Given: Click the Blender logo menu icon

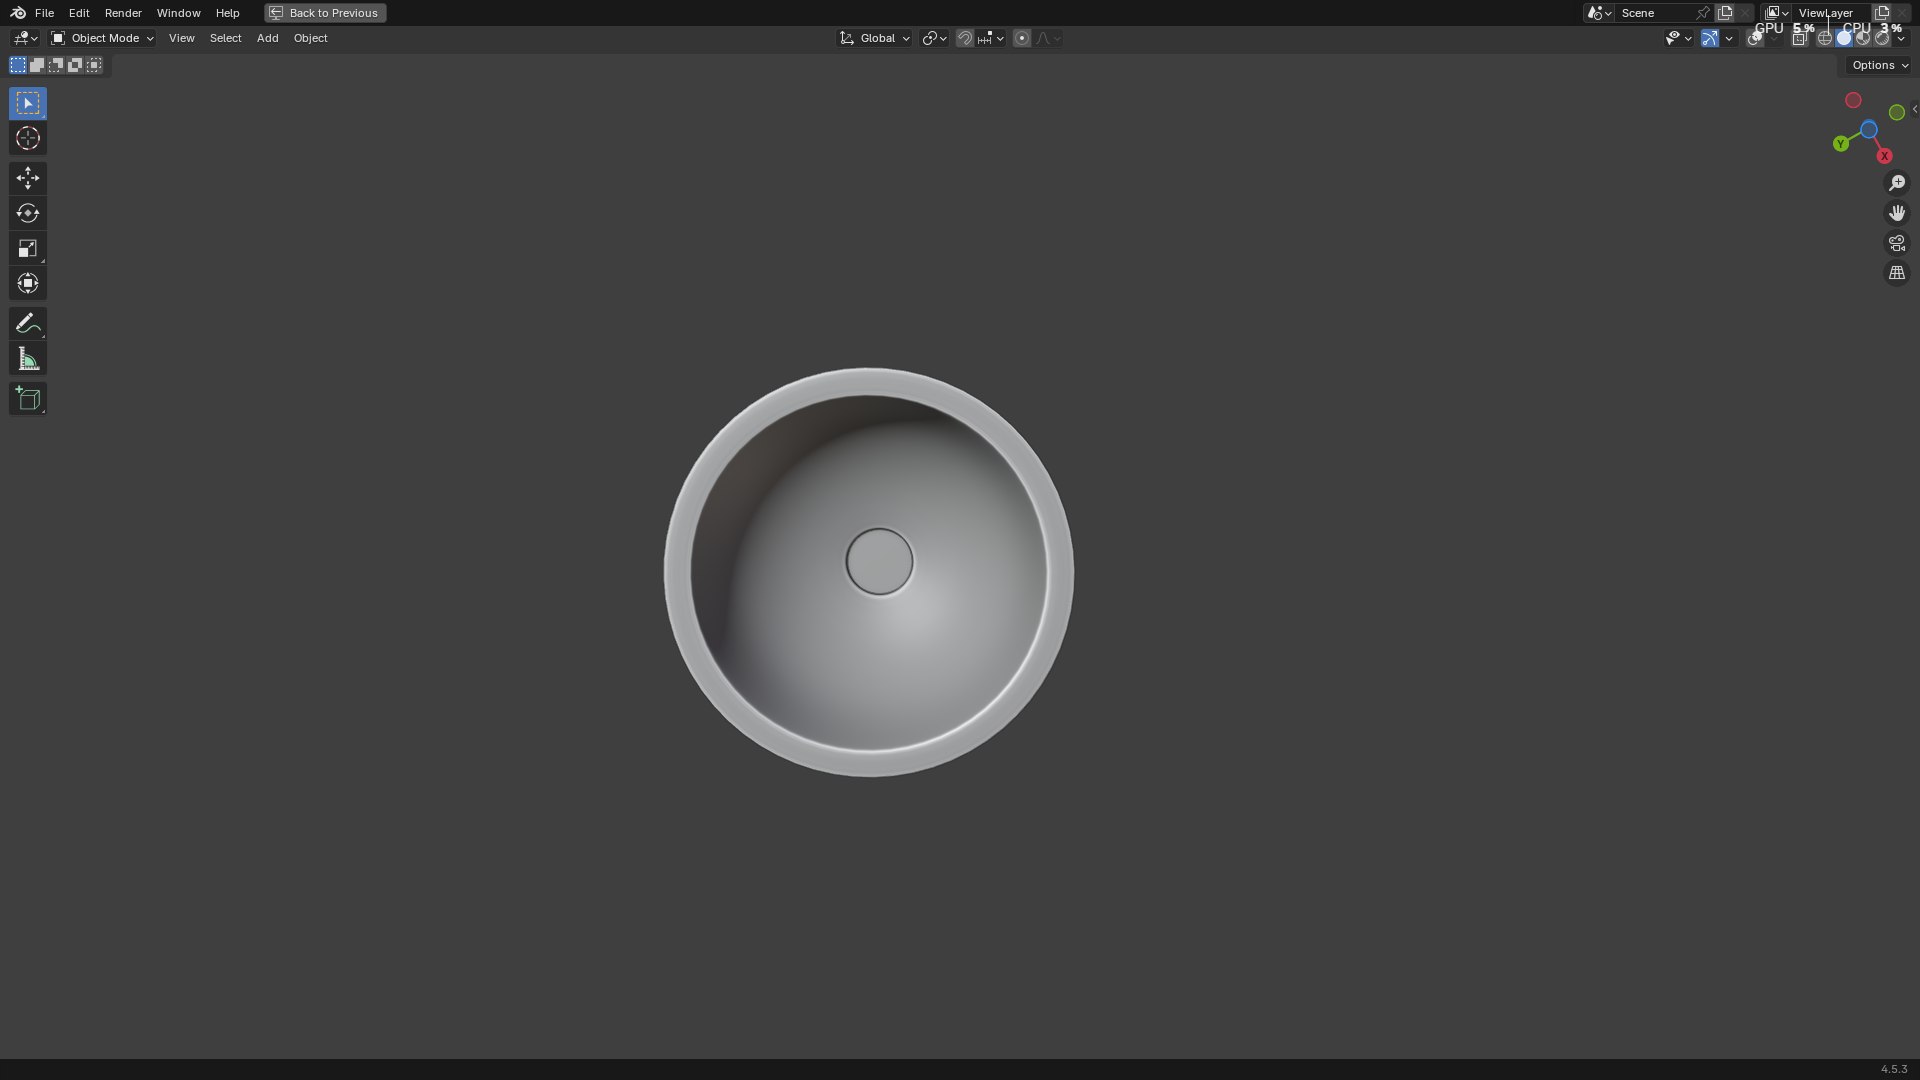Looking at the screenshot, I should coord(18,13).
